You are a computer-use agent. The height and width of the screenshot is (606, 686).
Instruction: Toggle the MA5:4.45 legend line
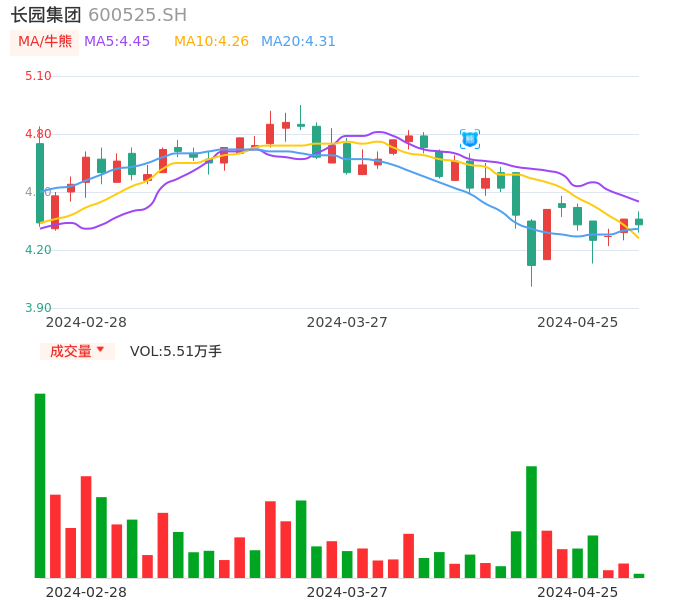[117, 42]
